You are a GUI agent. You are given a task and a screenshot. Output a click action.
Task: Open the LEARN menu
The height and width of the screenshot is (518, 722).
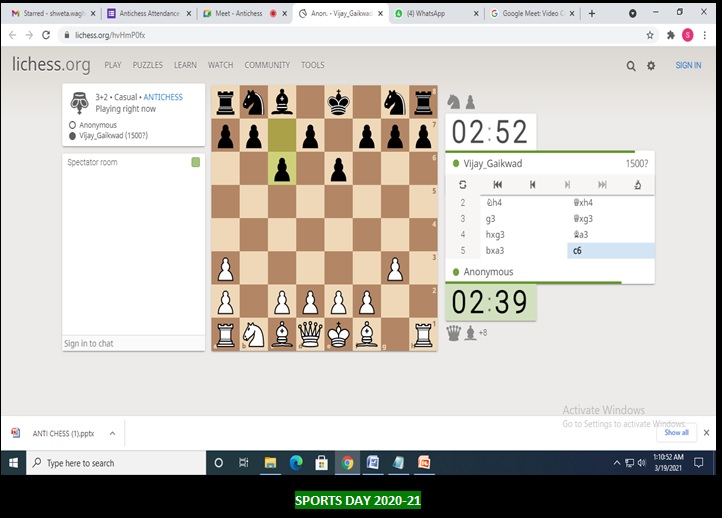point(185,65)
